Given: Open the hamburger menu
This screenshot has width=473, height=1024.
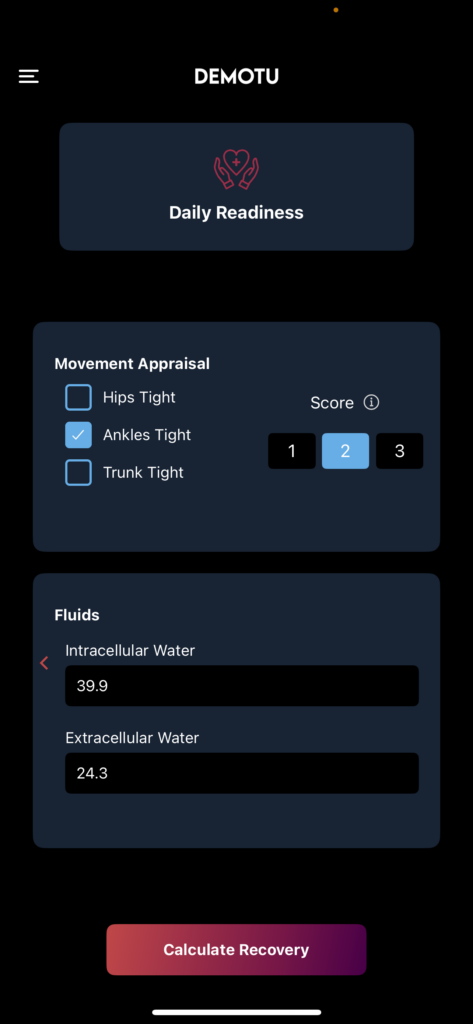Looking at the screenshot, I should tap(29, 77).
